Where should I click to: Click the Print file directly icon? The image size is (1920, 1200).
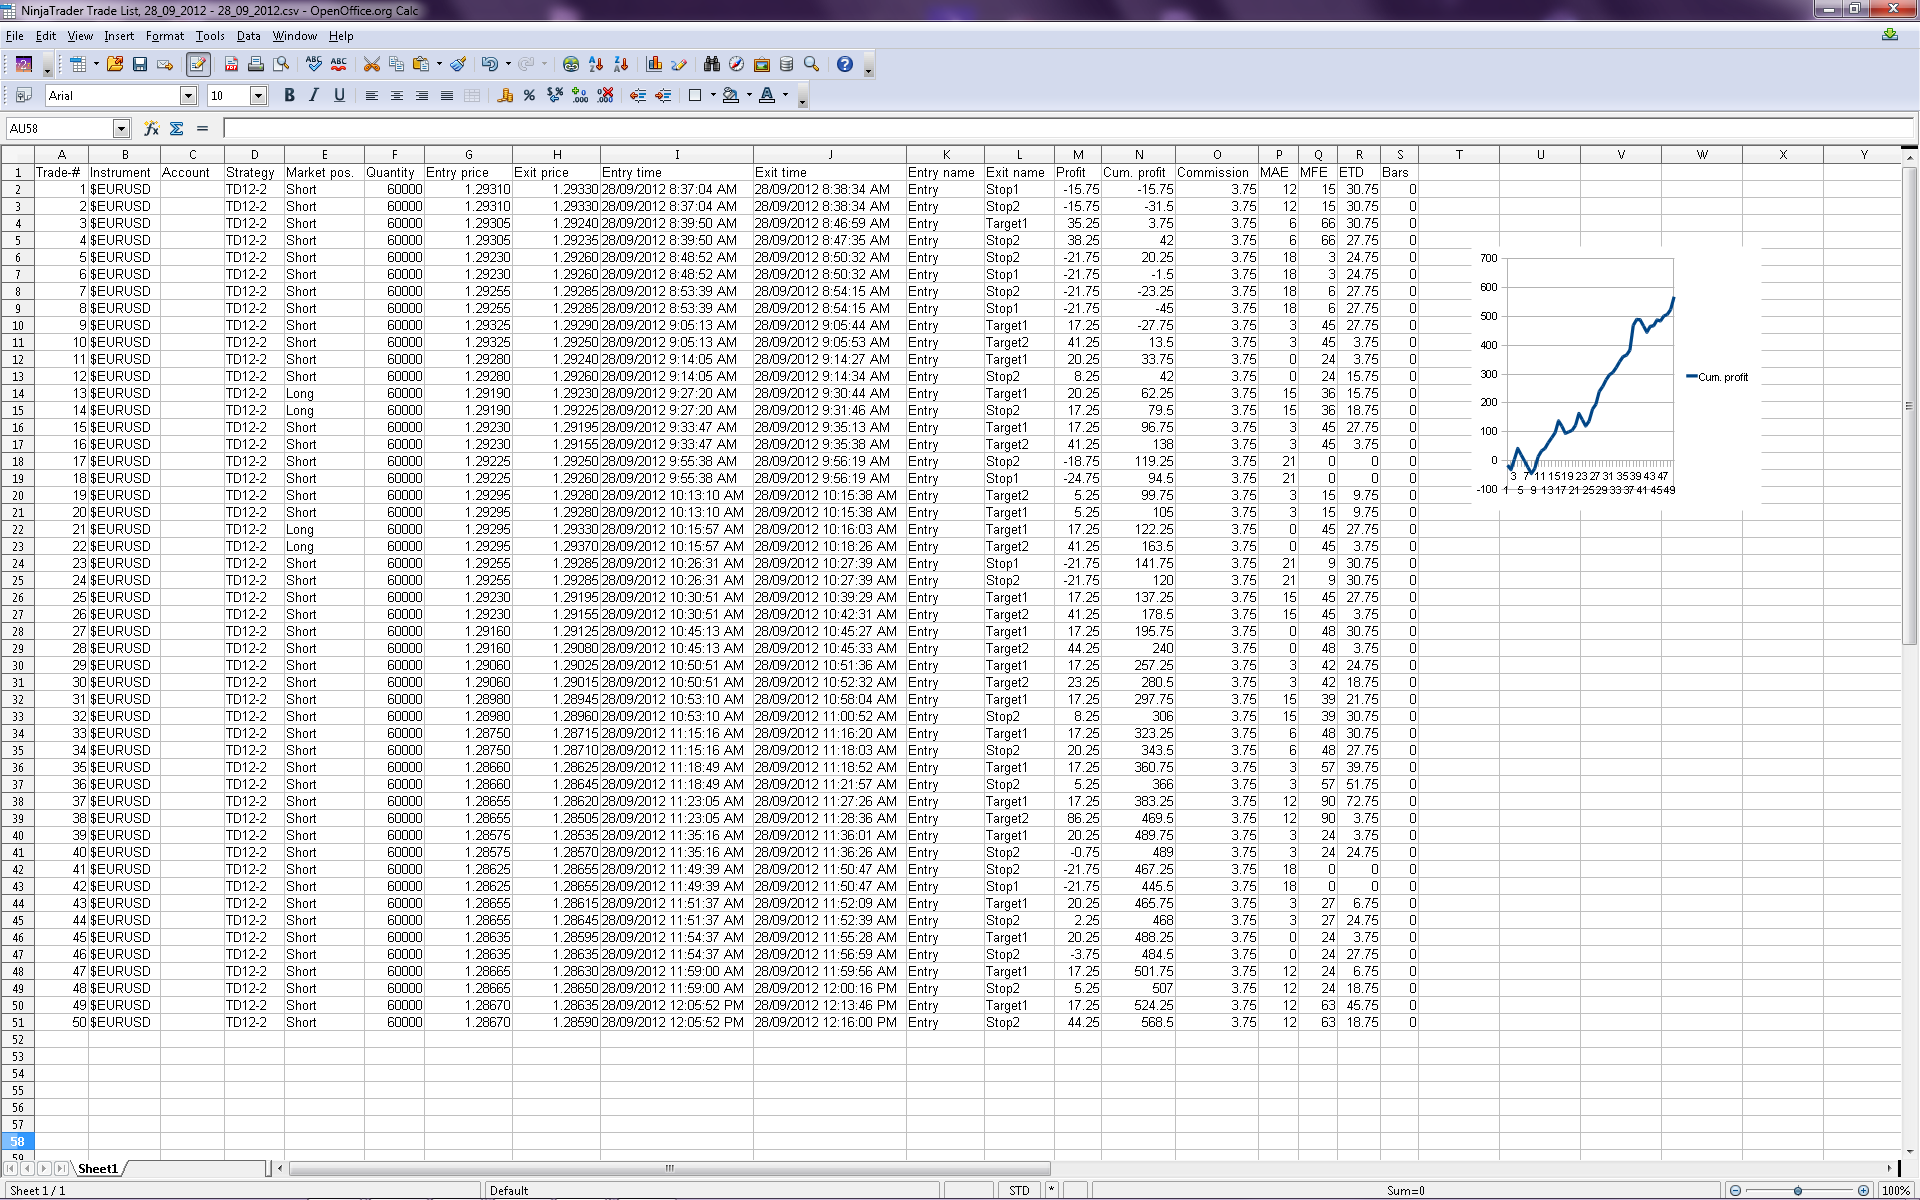coord(256,64)
